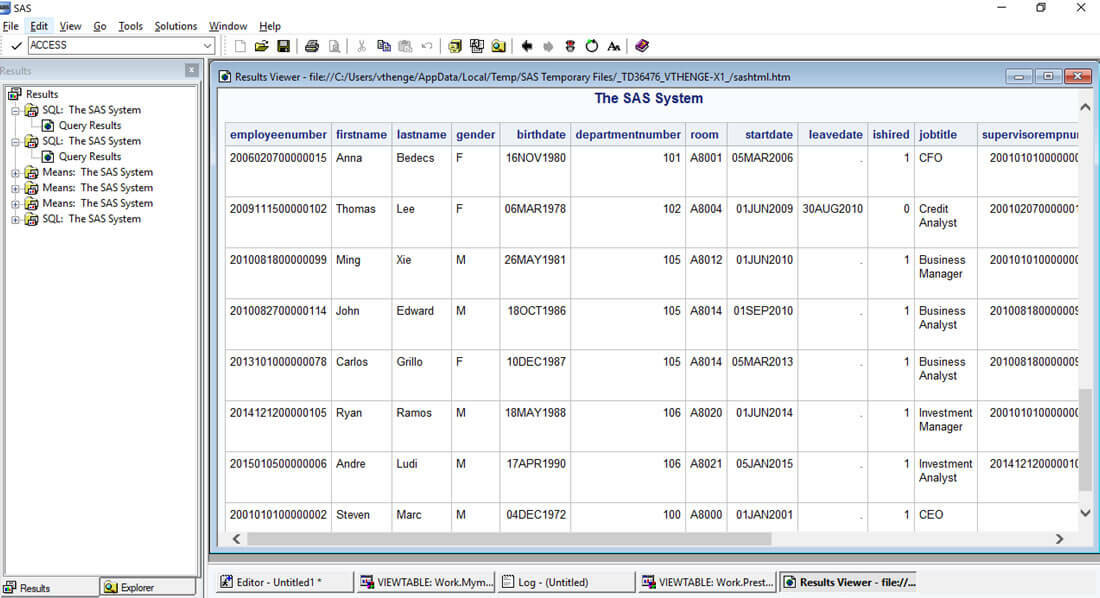The width and height of the screenshot is (1100, 598).
Task: Switch to VIEWTABLE: Work.Prest... window tab
Action: [x=708, y=582]
